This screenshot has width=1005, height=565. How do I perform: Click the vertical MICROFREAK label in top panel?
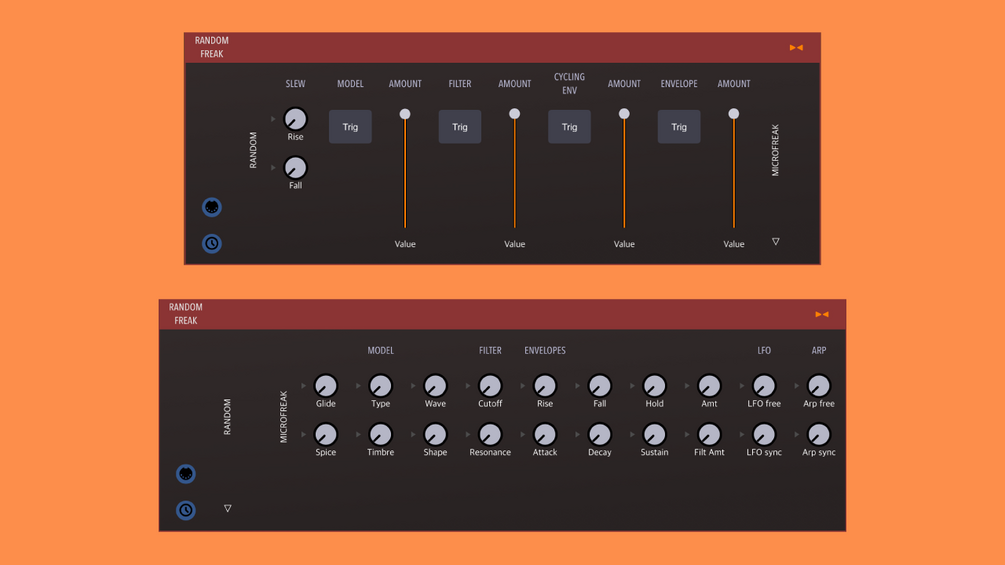776,151
